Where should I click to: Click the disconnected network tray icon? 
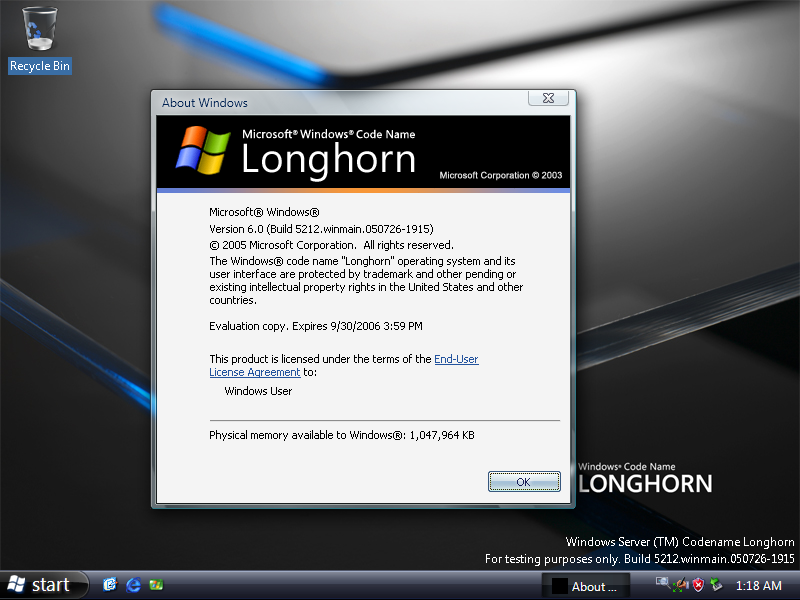tap(681, 586)
